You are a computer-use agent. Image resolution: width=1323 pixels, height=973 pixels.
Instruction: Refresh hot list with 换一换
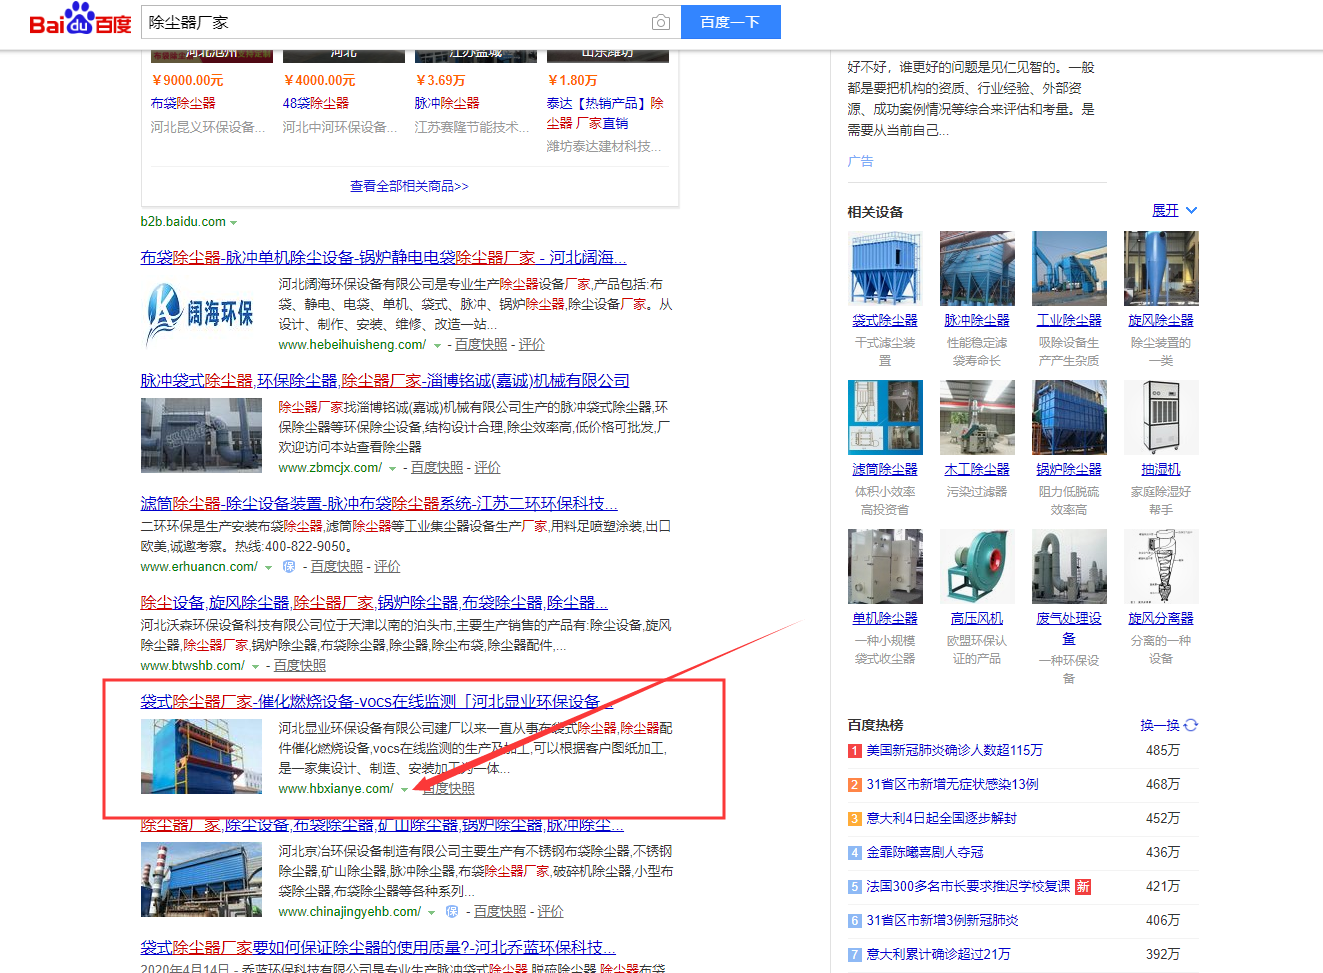[x=1169, y=725]
